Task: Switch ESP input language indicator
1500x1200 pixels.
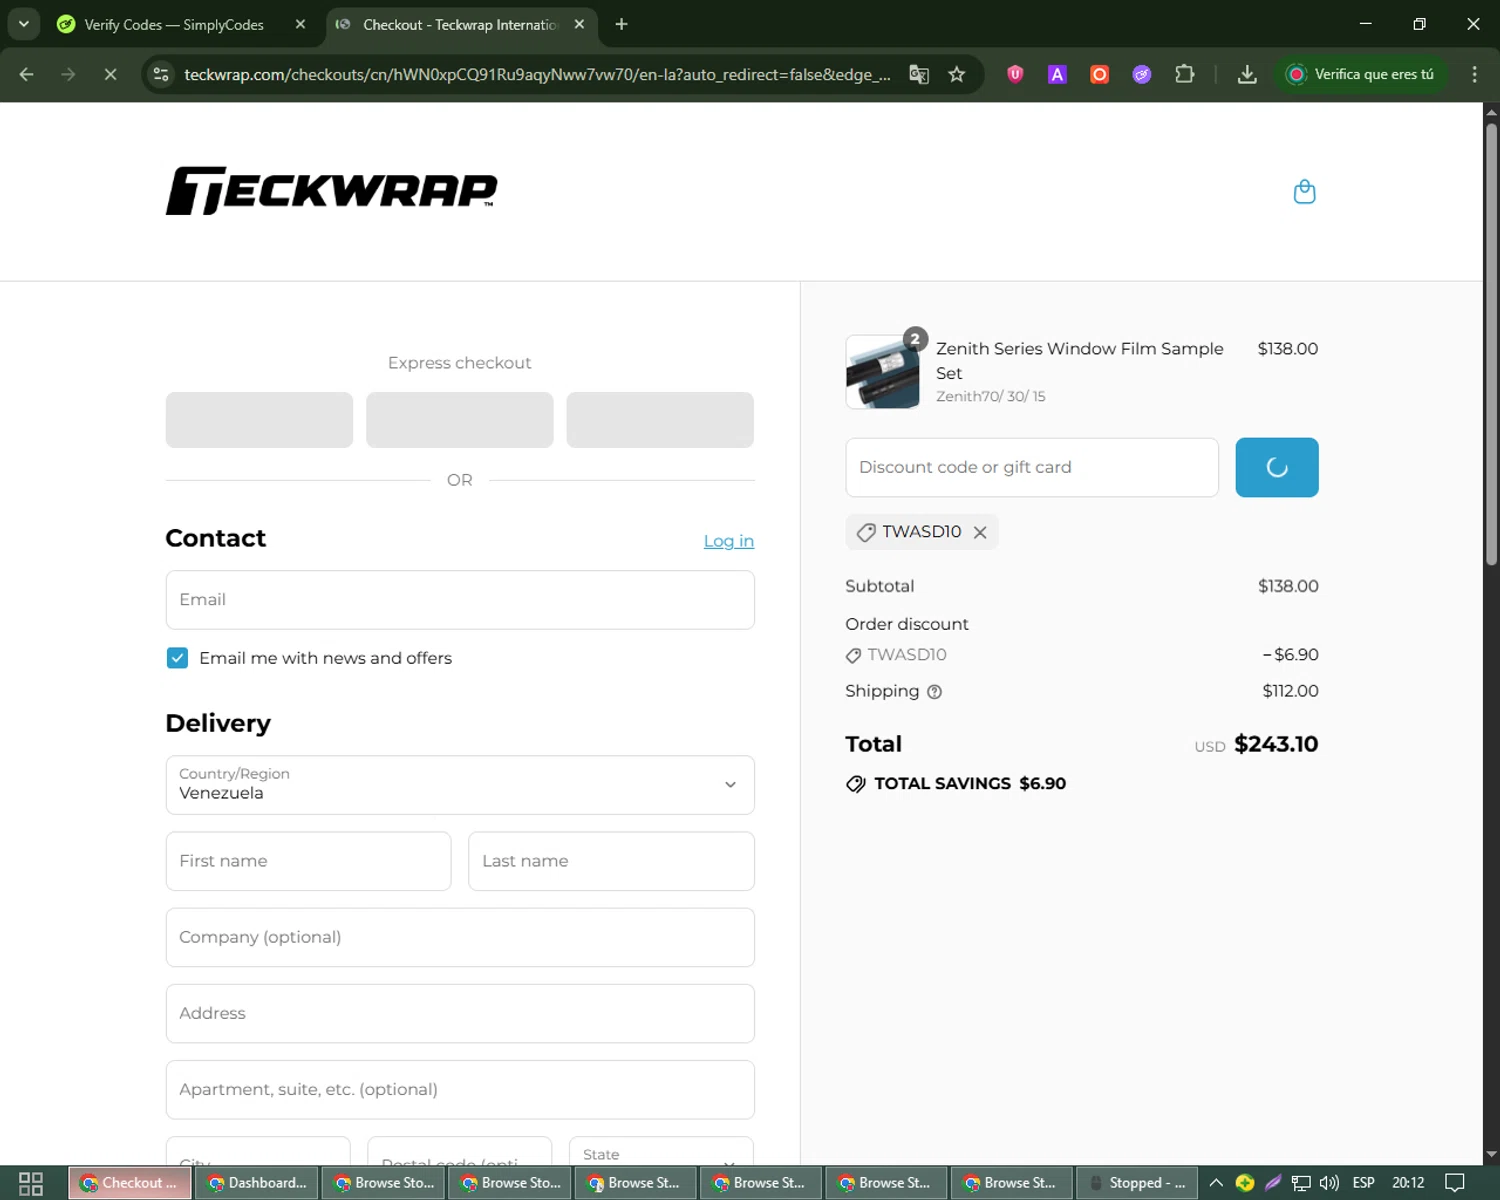Action: [x=1363, y=1183]
